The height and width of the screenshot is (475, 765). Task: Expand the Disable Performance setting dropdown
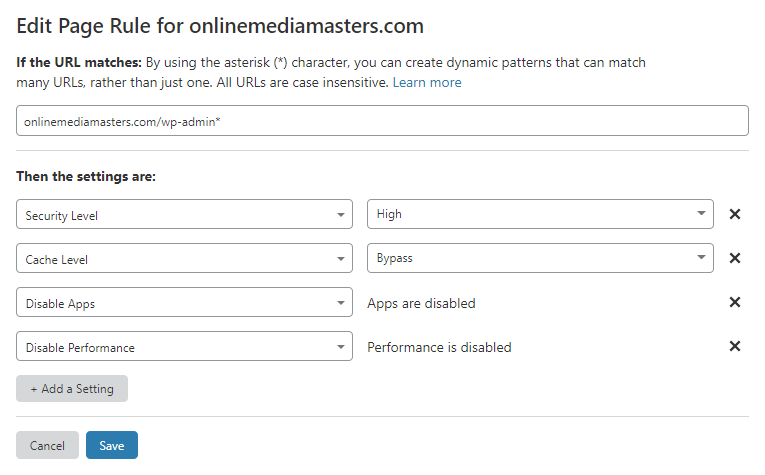184,347
